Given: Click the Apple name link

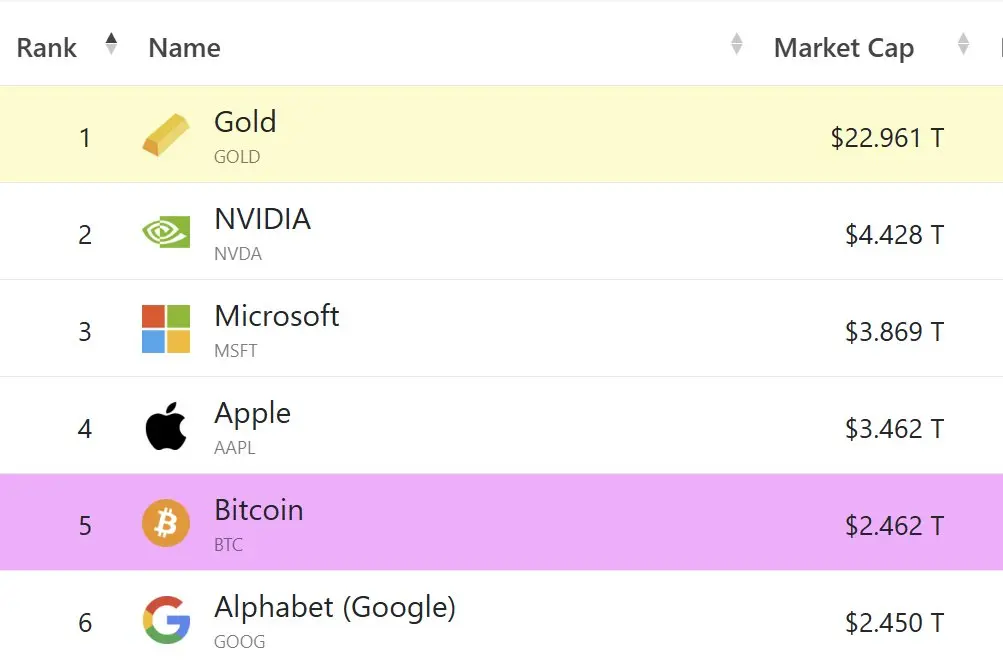Looking at the screenshot, I should [x=252, y=415].
